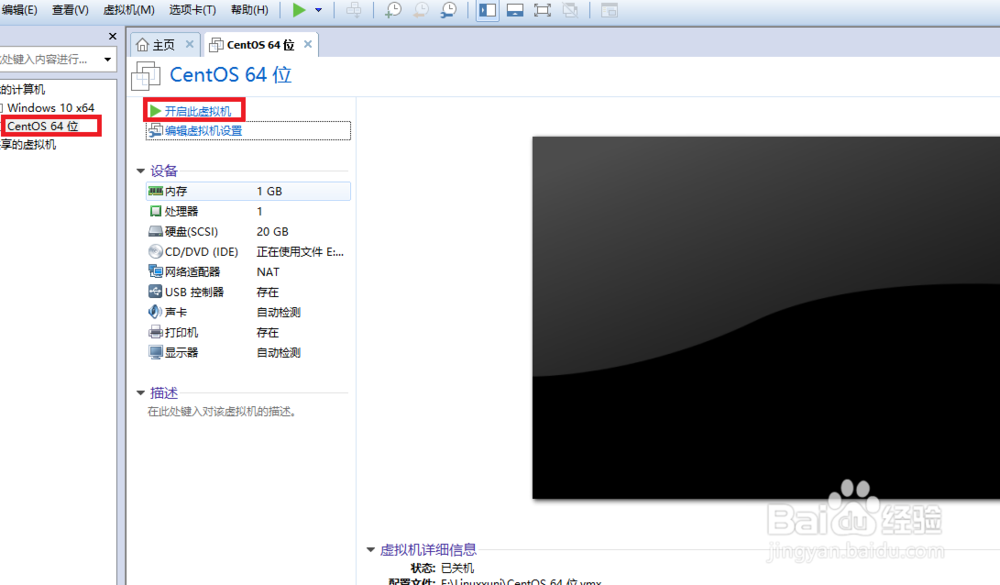Image resolution: width=1000 pixels, height=585 pixels.
Task: Click the 声卡 sound card icon
Action: point(155,312)
